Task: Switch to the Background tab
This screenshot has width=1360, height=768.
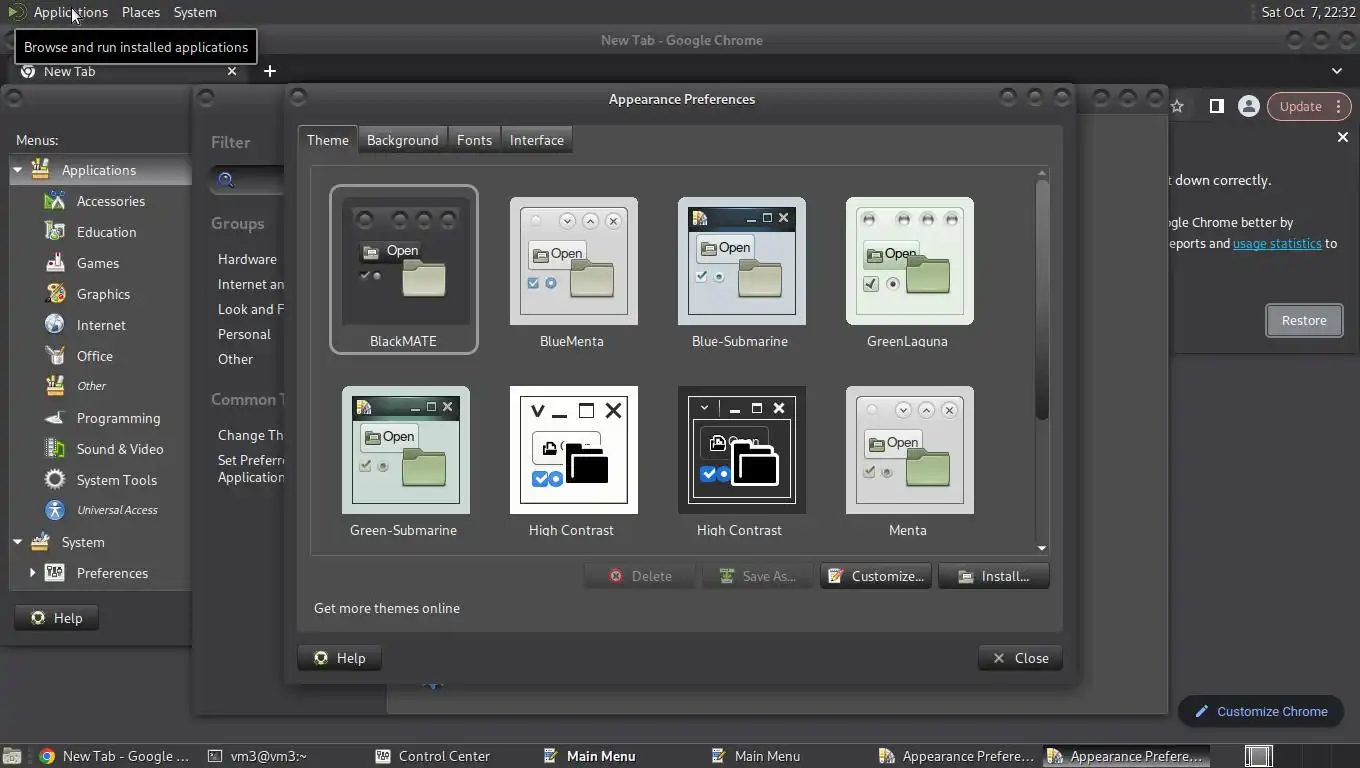Action: click(x=402, y=140)
